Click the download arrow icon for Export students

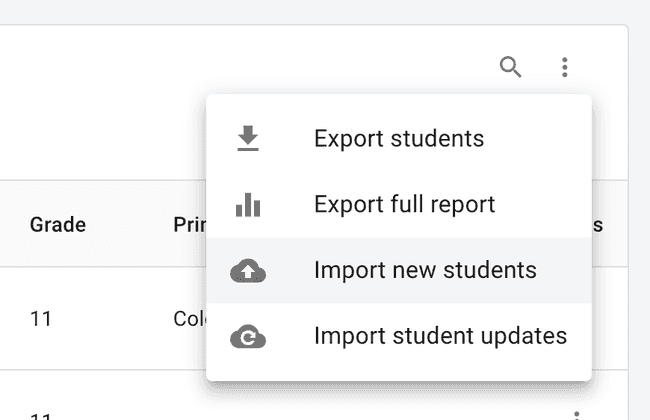coord(248,139)
